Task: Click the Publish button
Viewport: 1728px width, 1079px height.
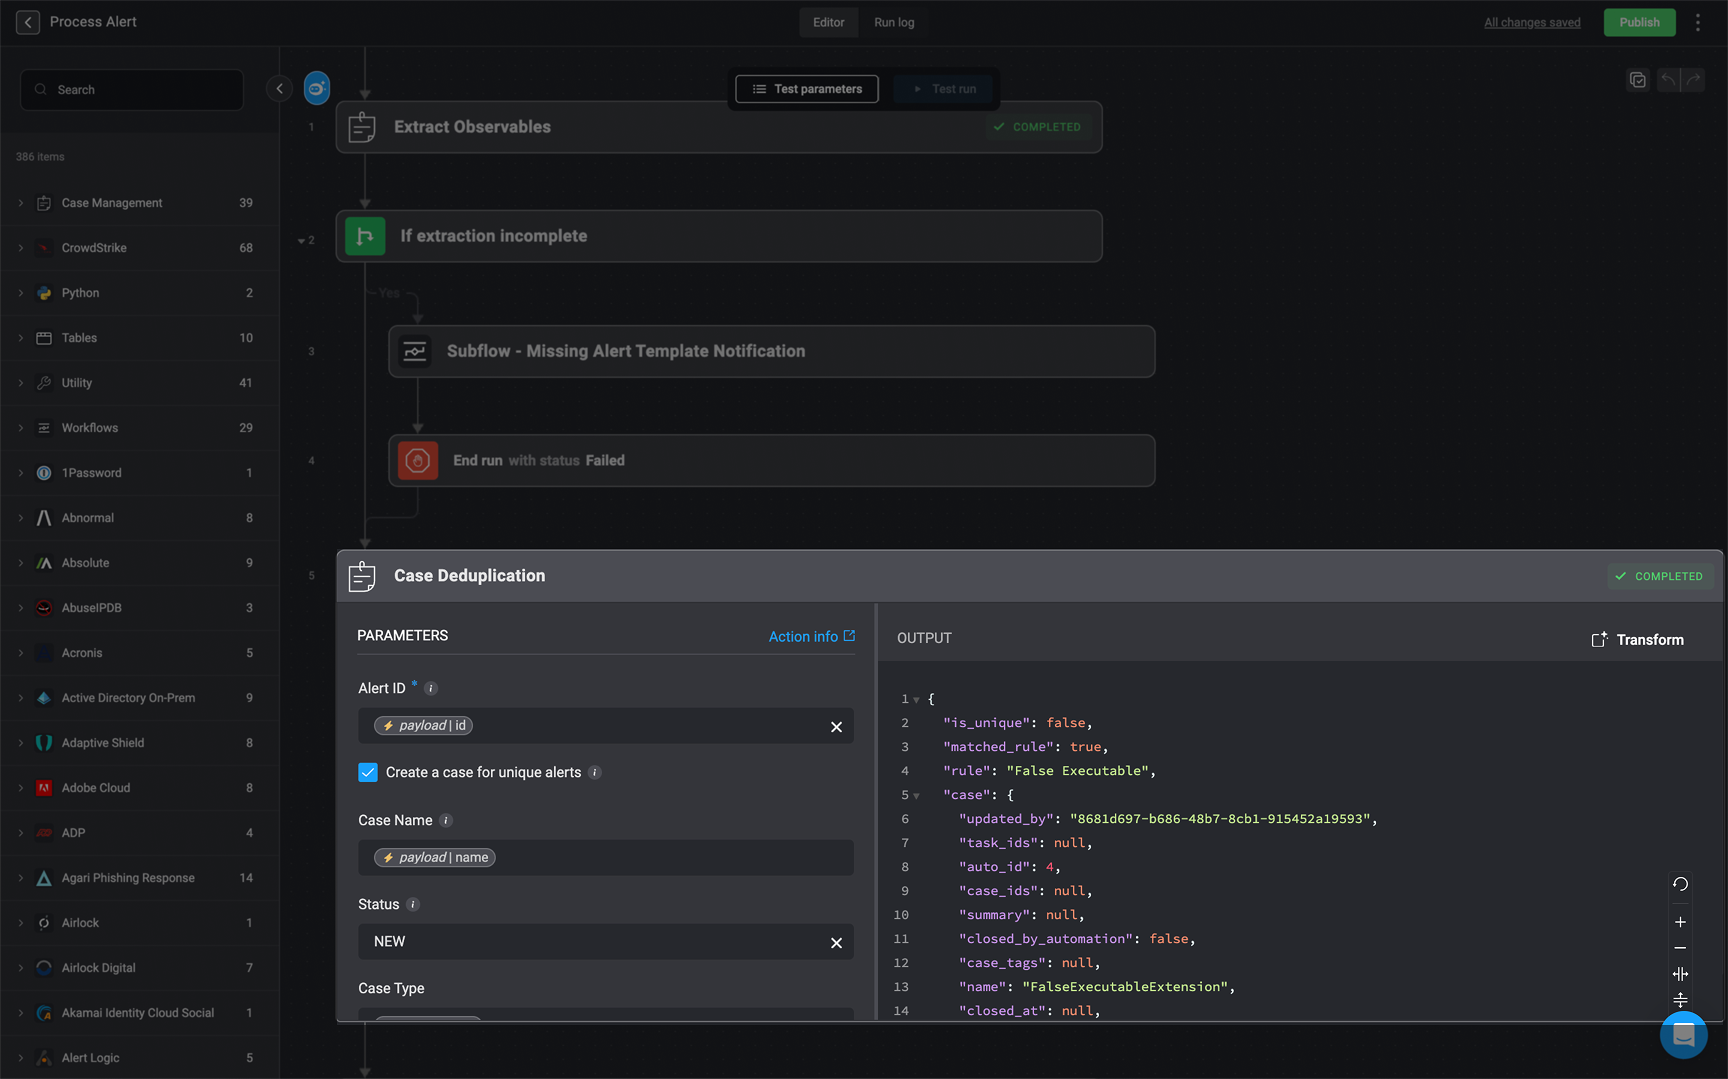Action: 1639,22
